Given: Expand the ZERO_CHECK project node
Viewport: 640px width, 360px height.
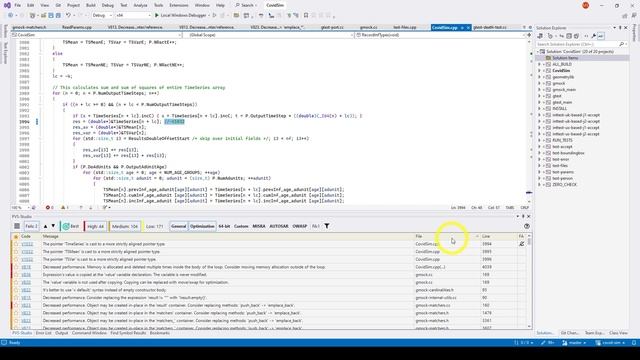Looking at the screenshot, I should click(539, 185).
